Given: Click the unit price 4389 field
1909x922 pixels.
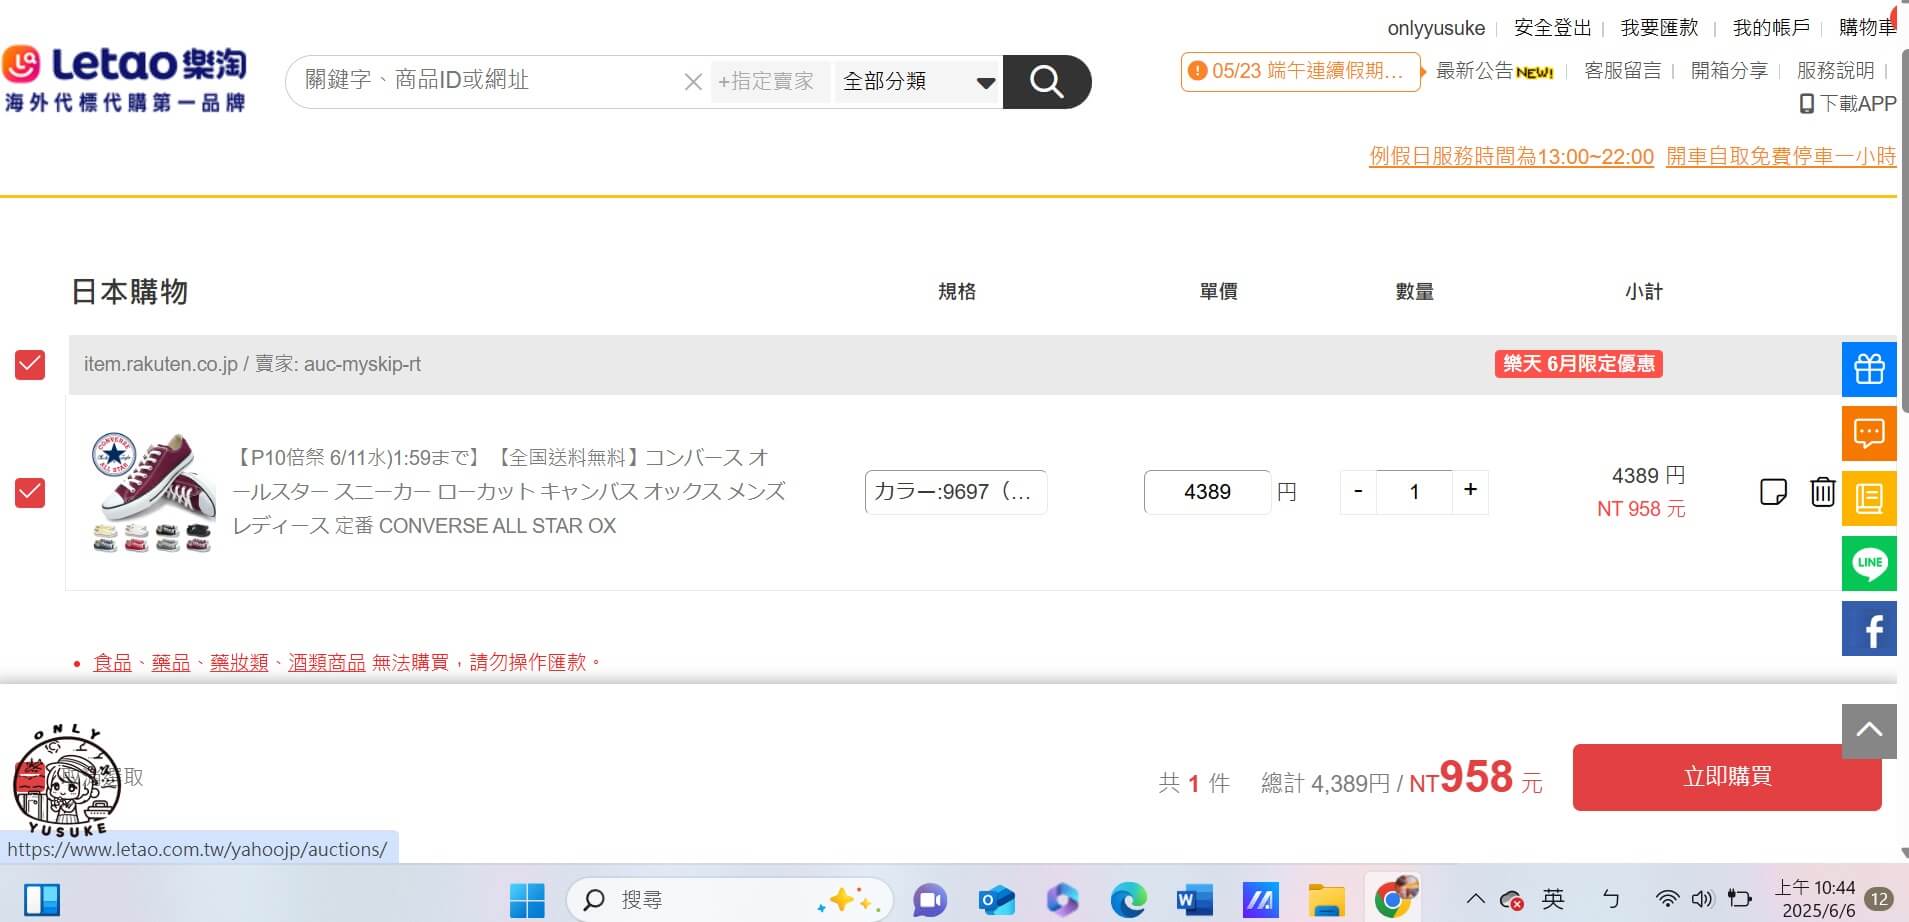Looking at the screenshot, I should 1207,492.
